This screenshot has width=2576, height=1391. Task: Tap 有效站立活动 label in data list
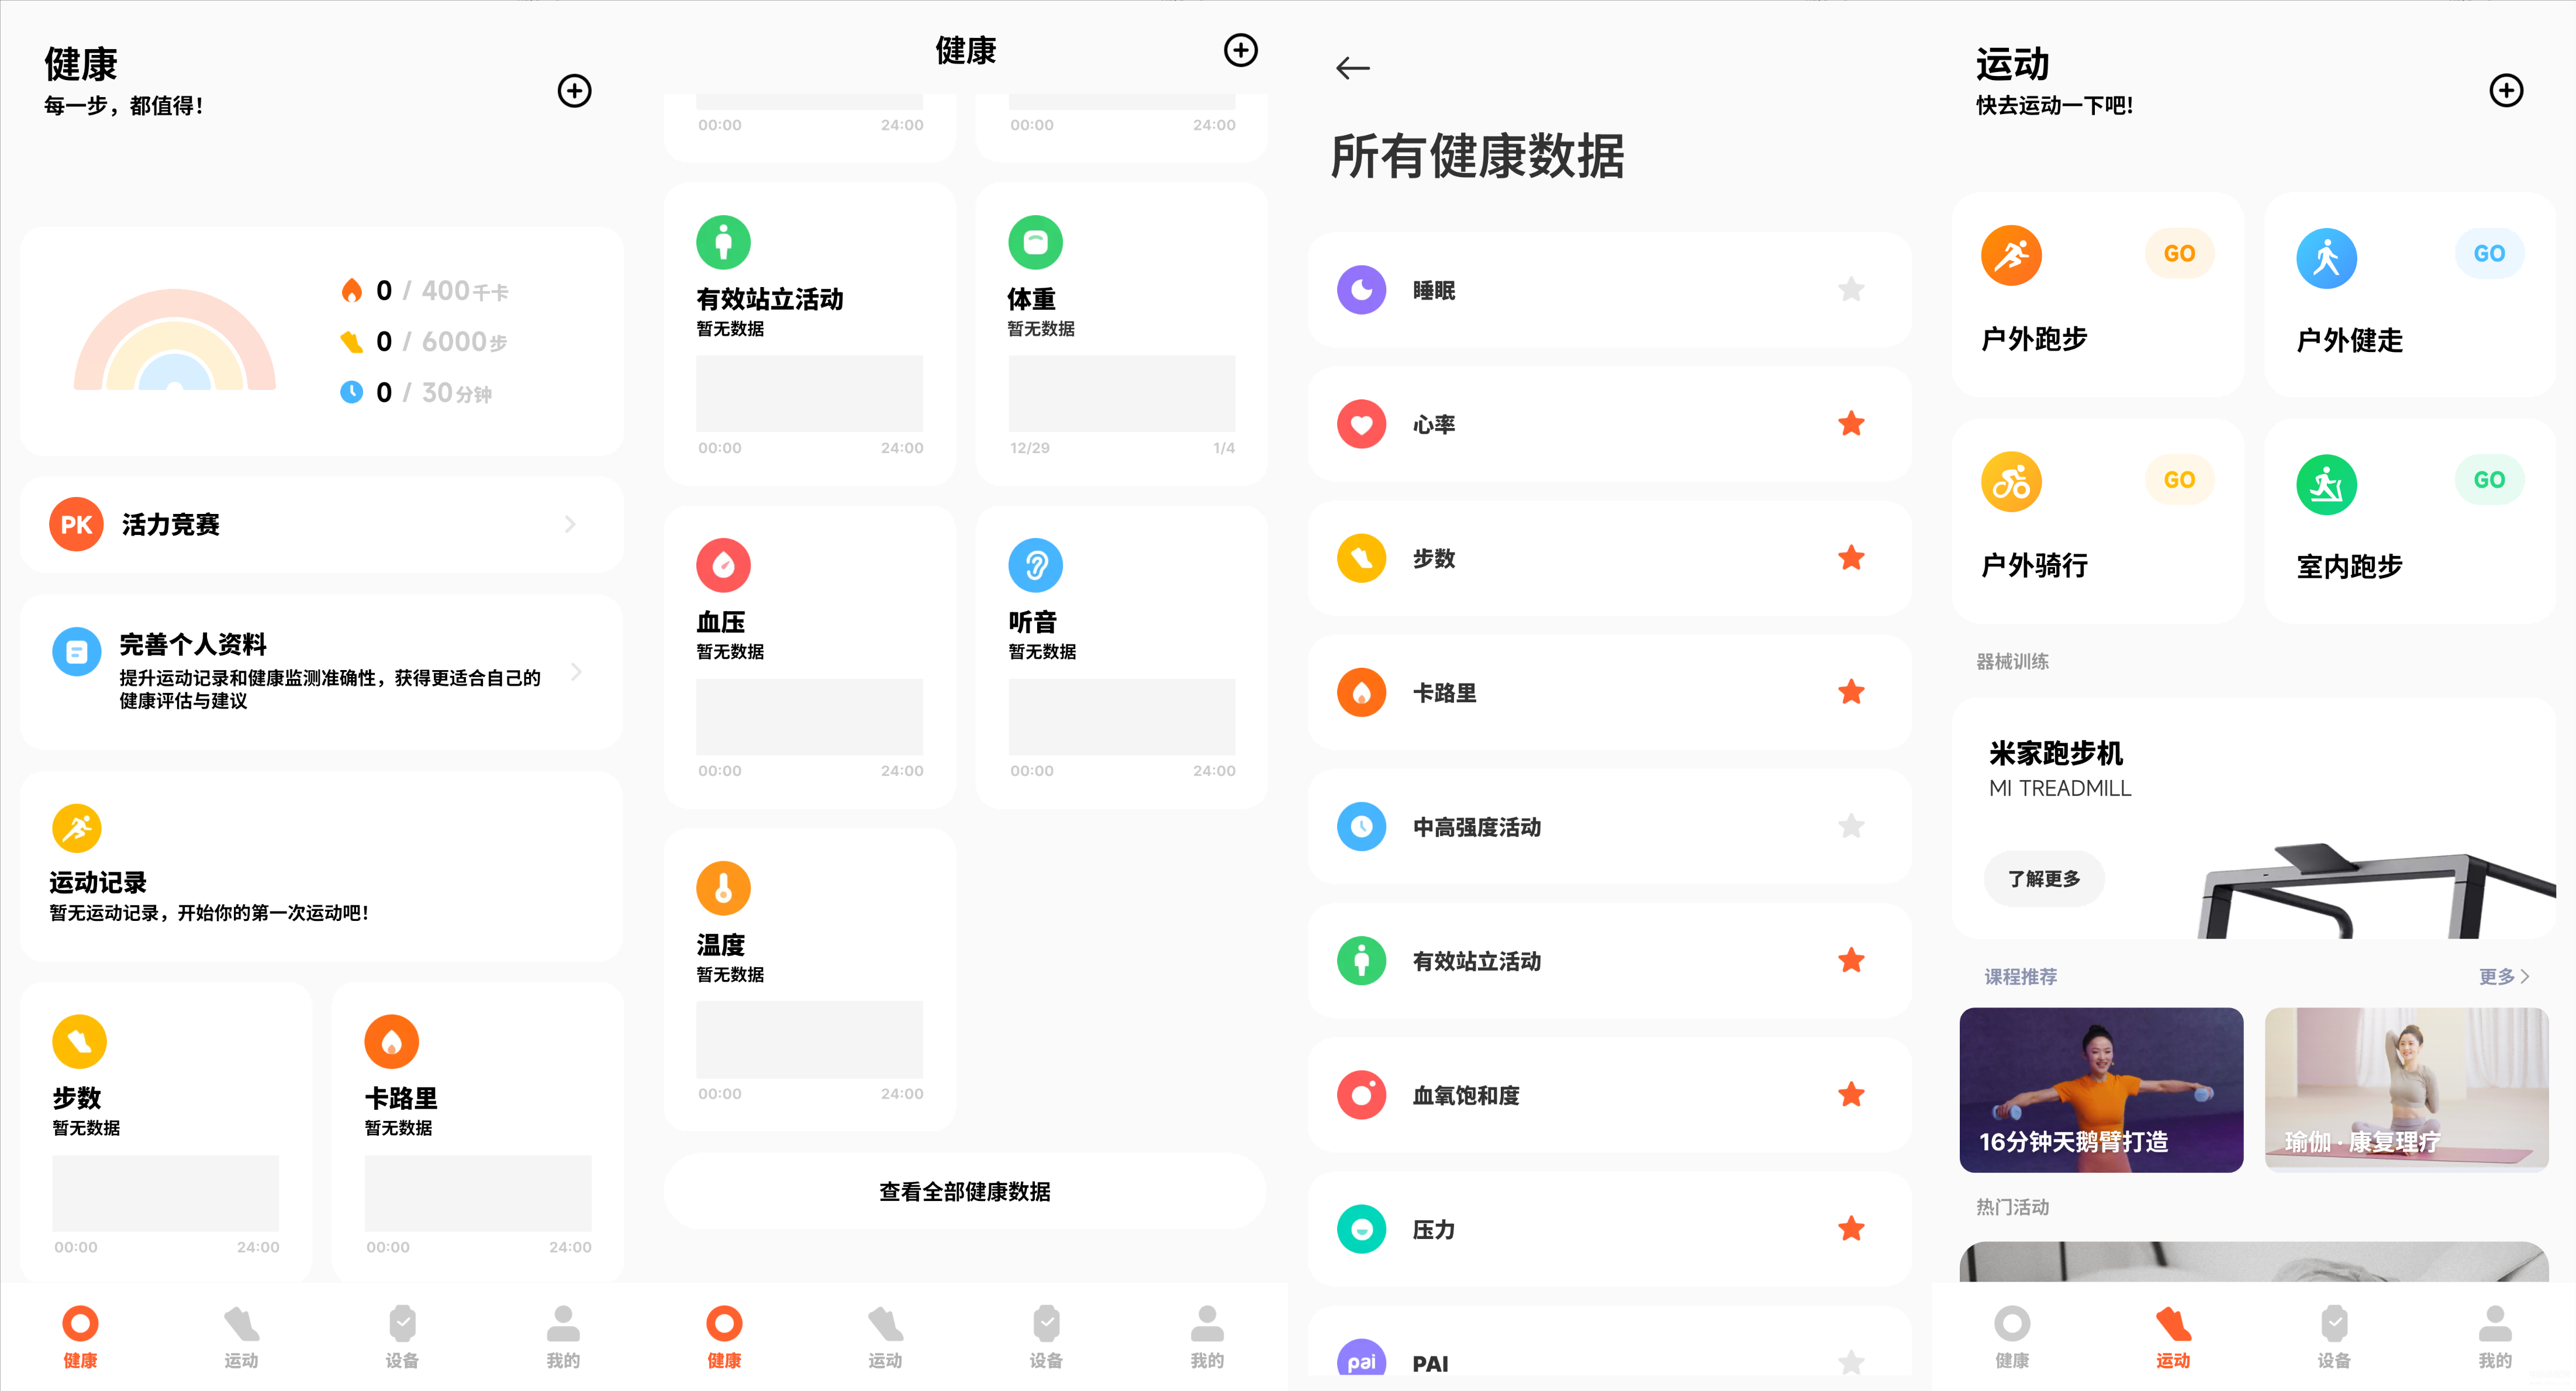(x=1476, y=961)
